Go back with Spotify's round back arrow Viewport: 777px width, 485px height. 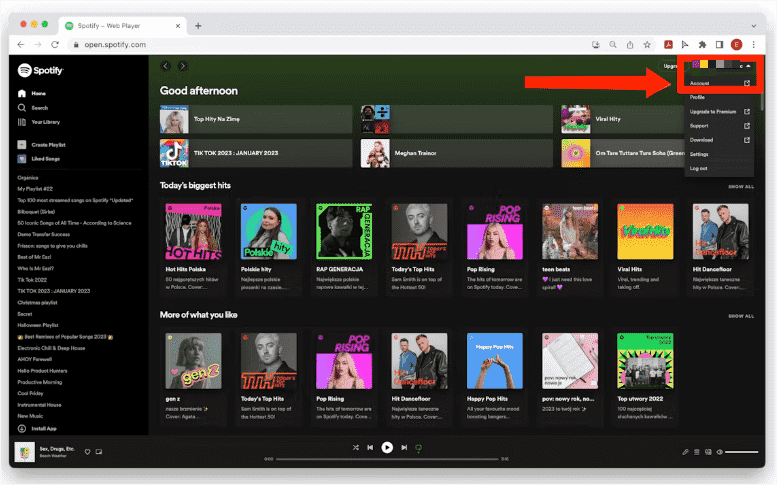coord(166,66)
